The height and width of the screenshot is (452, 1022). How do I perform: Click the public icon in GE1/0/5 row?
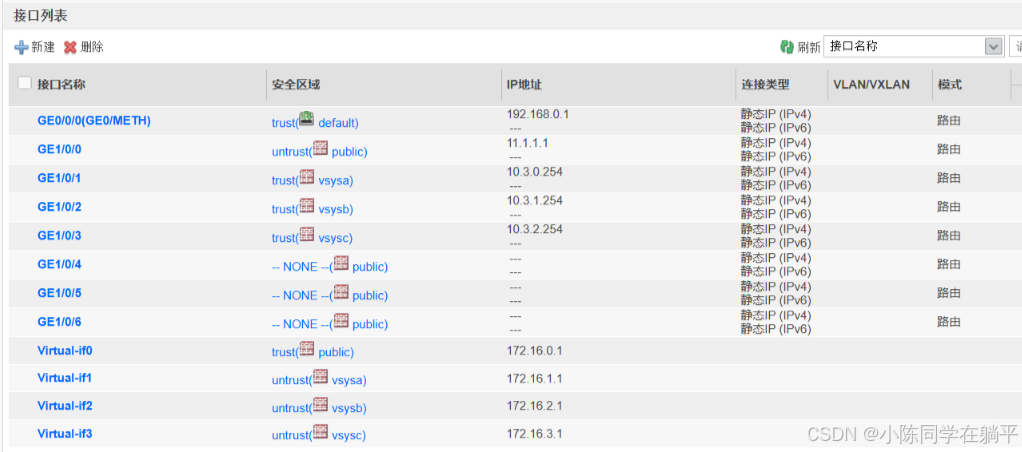coord(341,292)
